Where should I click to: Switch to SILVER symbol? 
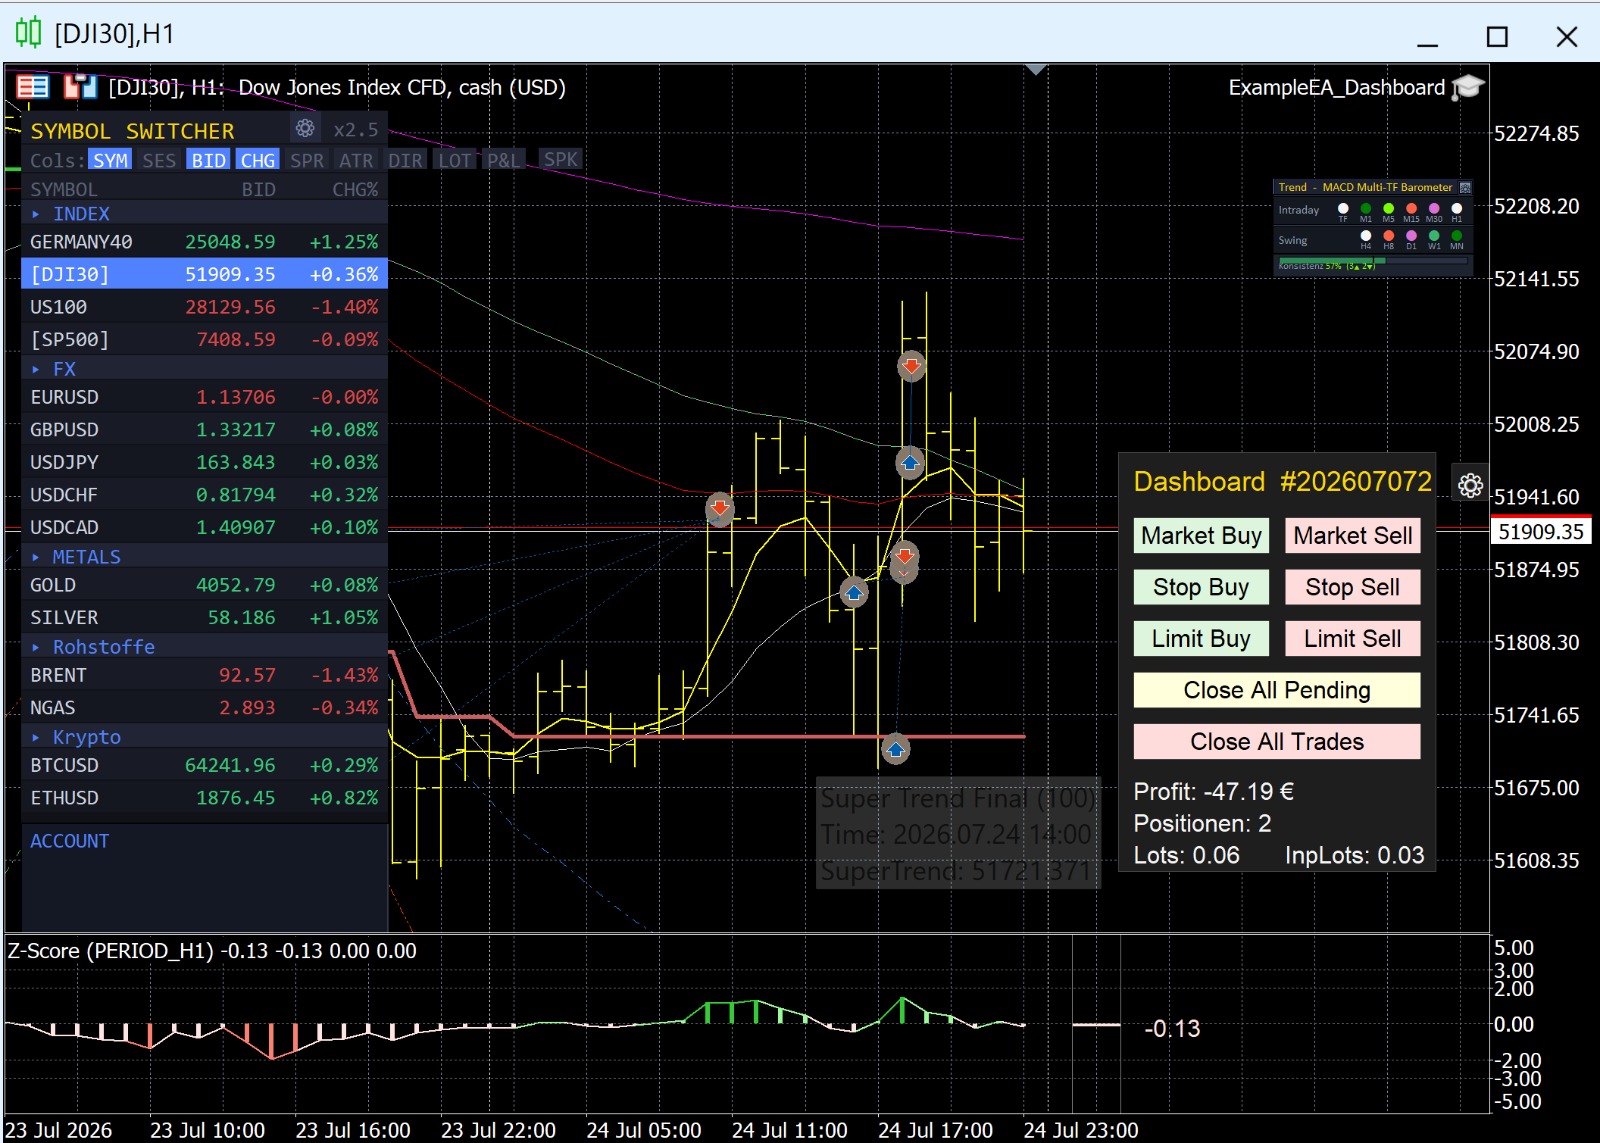pos(204,617)
